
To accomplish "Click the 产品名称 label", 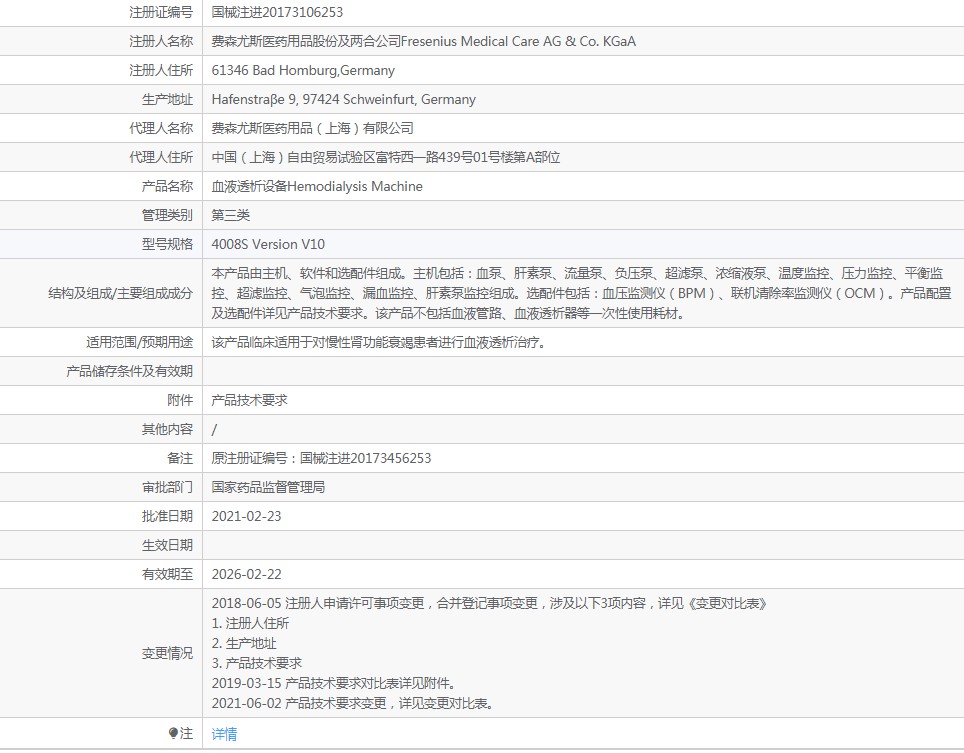I will (167, 186).
